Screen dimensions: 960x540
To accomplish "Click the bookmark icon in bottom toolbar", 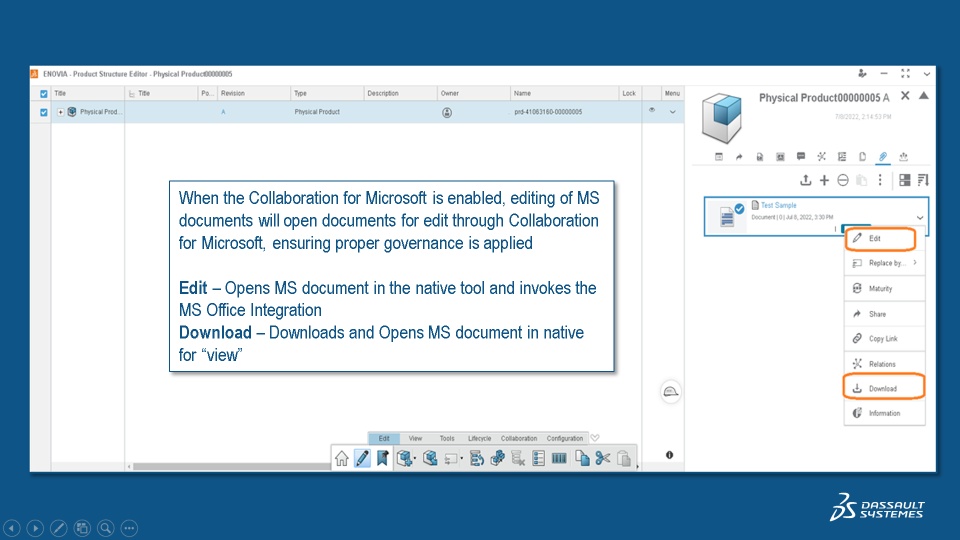I will [x=383, y=458].
